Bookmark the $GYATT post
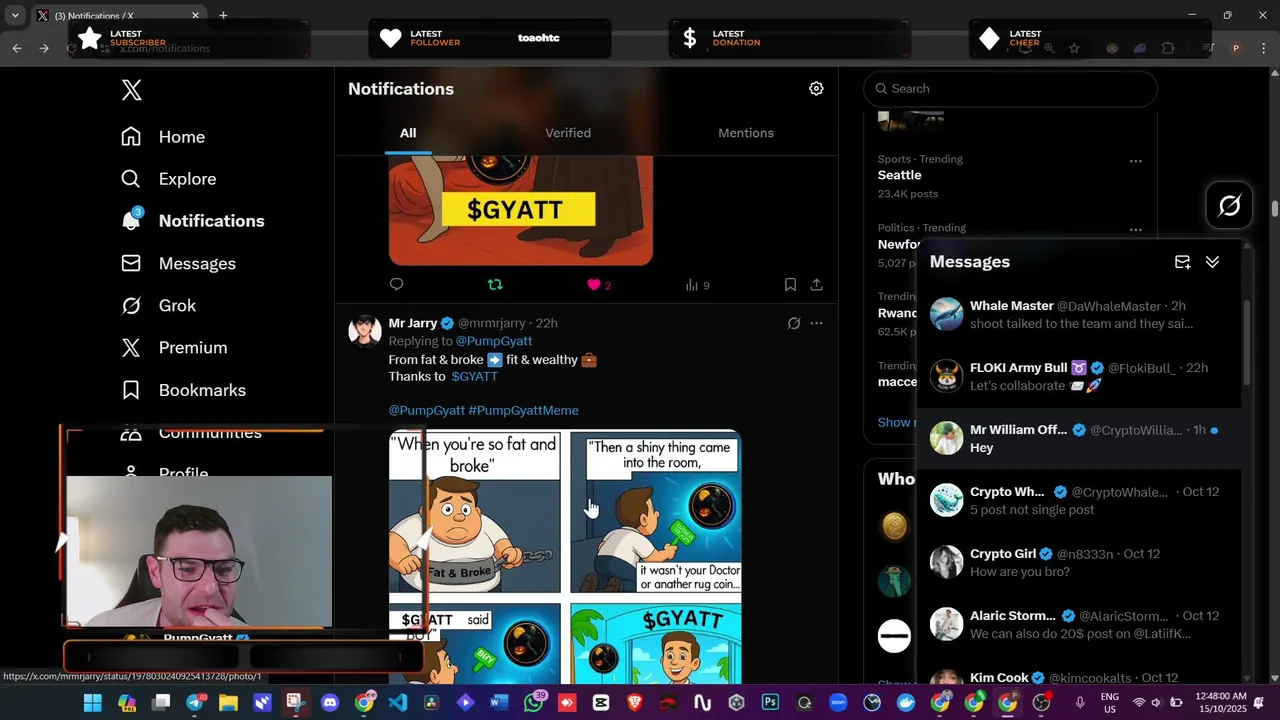 coord(790,285)
